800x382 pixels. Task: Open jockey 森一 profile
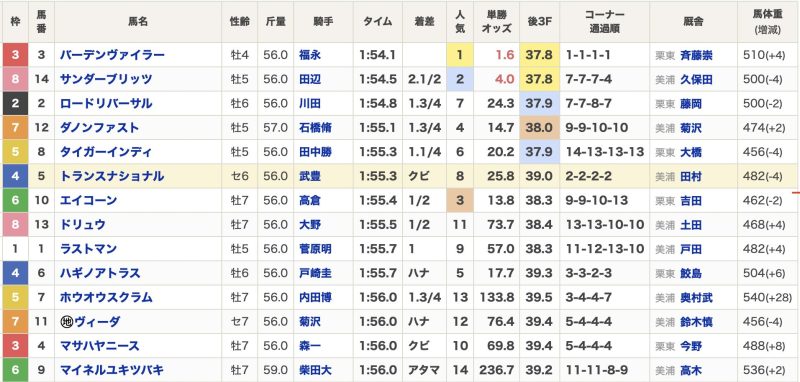pyautogui.click(x=310, y=347)
